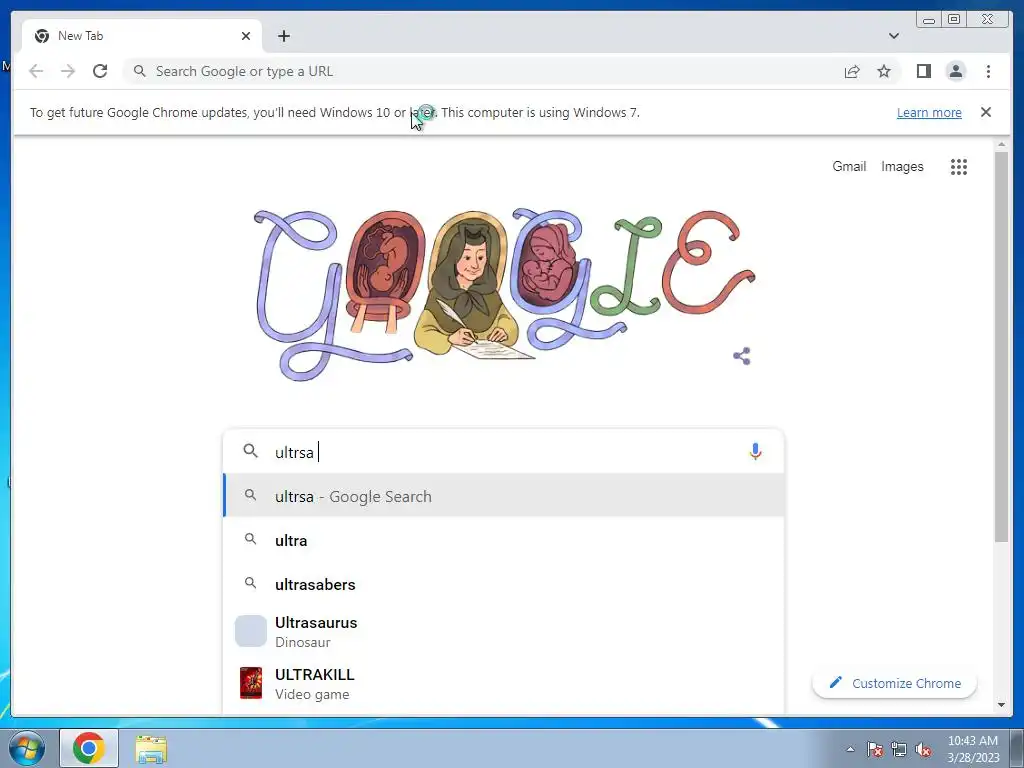Click the browser forward arrow
Viewport: 1024px width, 768px height.
click(68, 71)
